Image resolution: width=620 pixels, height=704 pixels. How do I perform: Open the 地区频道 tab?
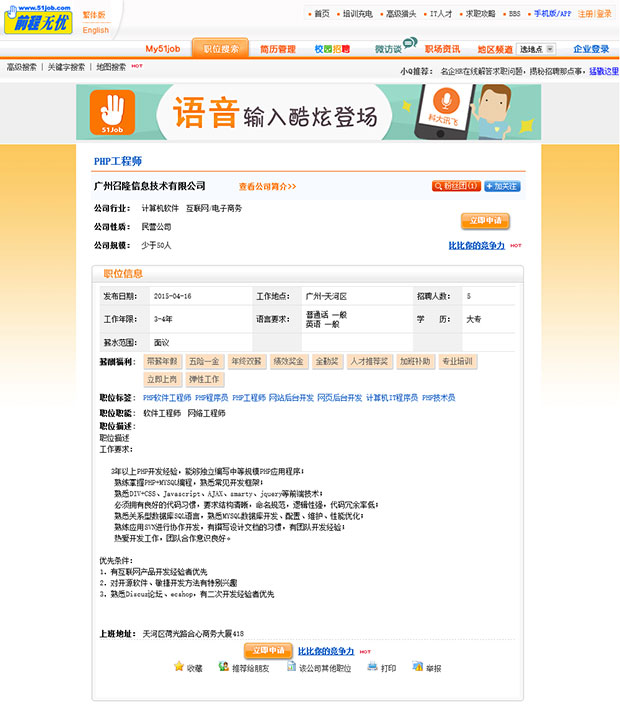click(495, 49)
